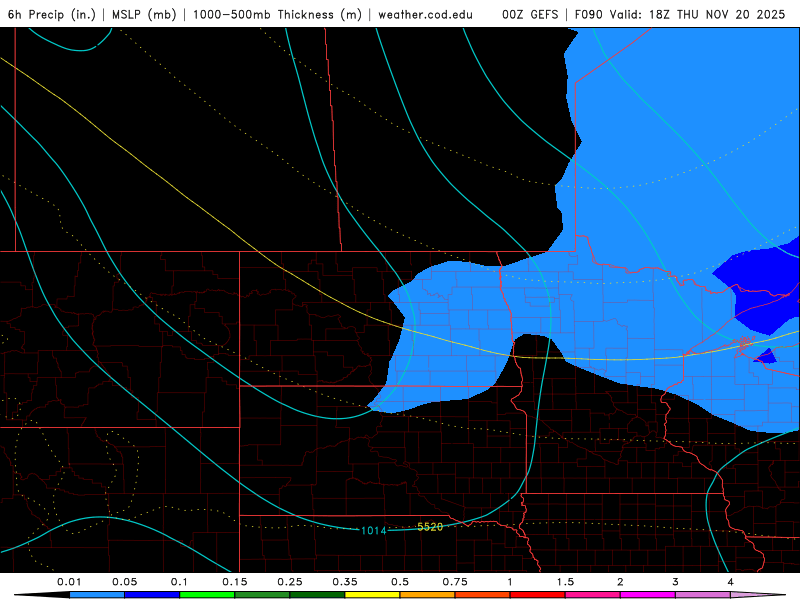Click the 0.75 legend value
This screenshot has height=600, width=800.
click(x=455, y=582)
